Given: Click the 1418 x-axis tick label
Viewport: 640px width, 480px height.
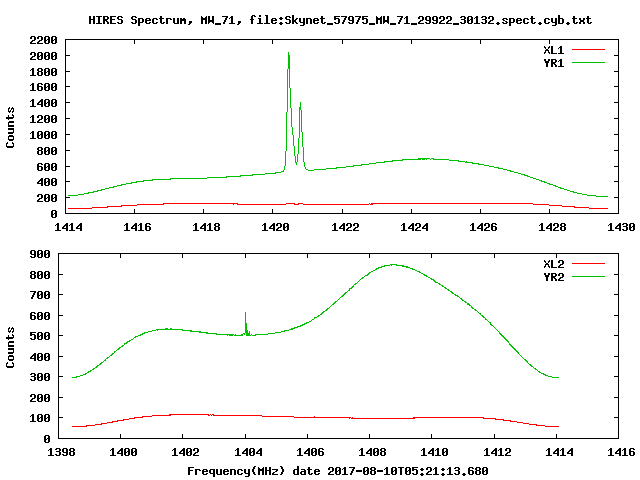Looking at the screenshot, I should click(206, 227).
